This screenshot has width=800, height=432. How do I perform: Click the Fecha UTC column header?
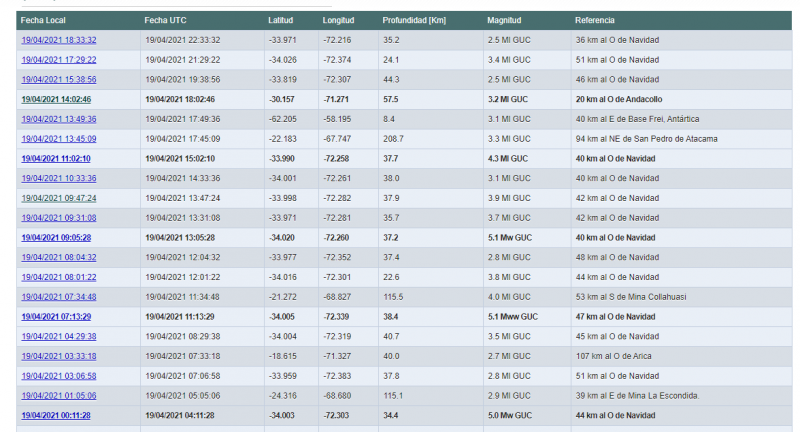click(x=164, y=20)
